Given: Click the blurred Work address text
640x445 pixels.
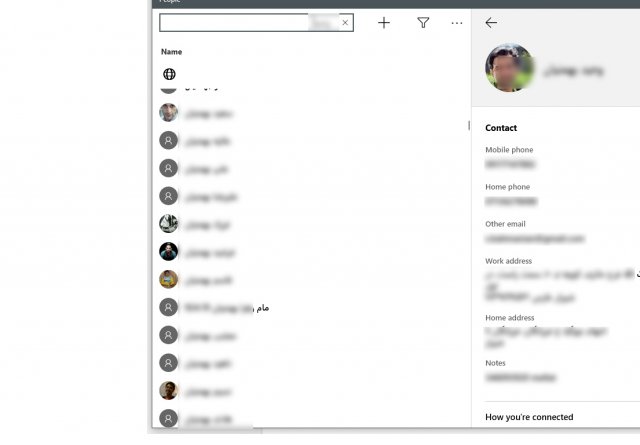Looking at the screenshot, I should (x=561, y=286).
